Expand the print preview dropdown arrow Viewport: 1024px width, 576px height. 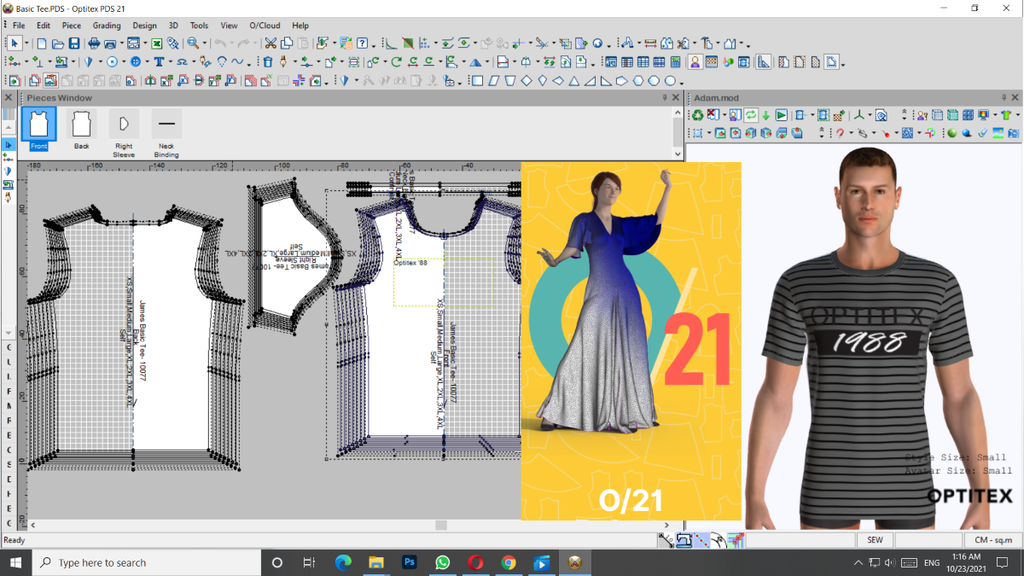click(x=121, y=44)
